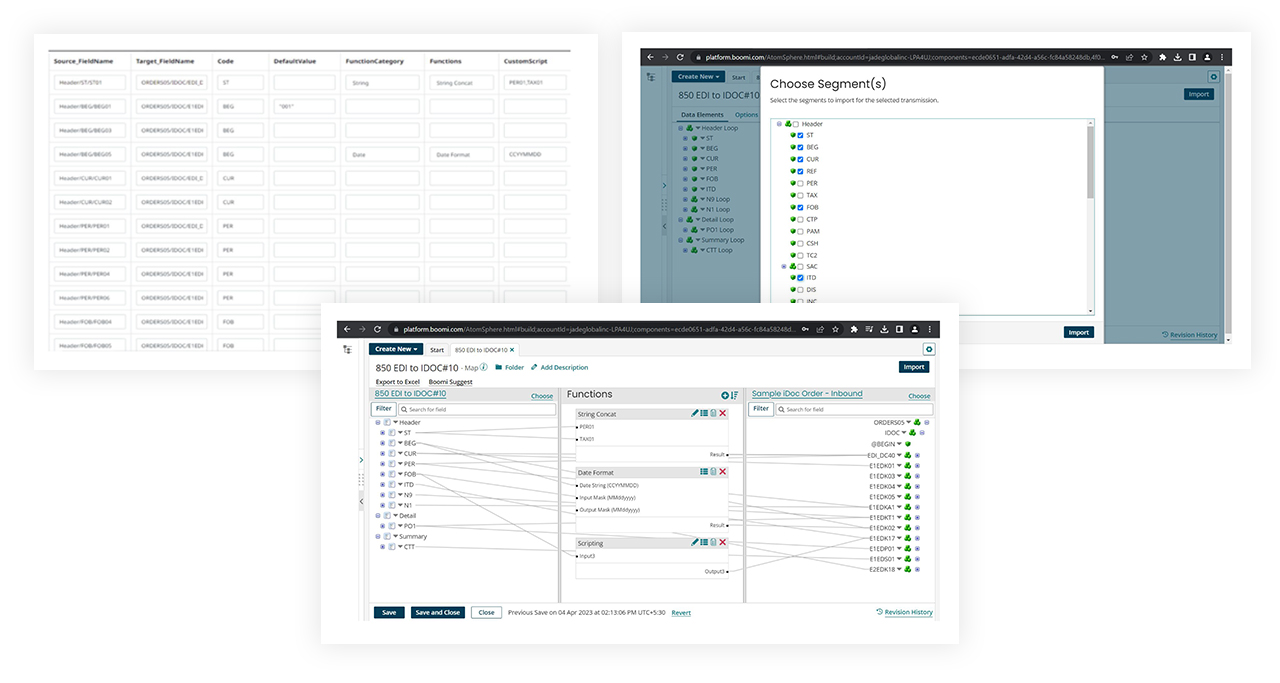
Task: Check the PER segment checkbox
Action: coord(800,183)
